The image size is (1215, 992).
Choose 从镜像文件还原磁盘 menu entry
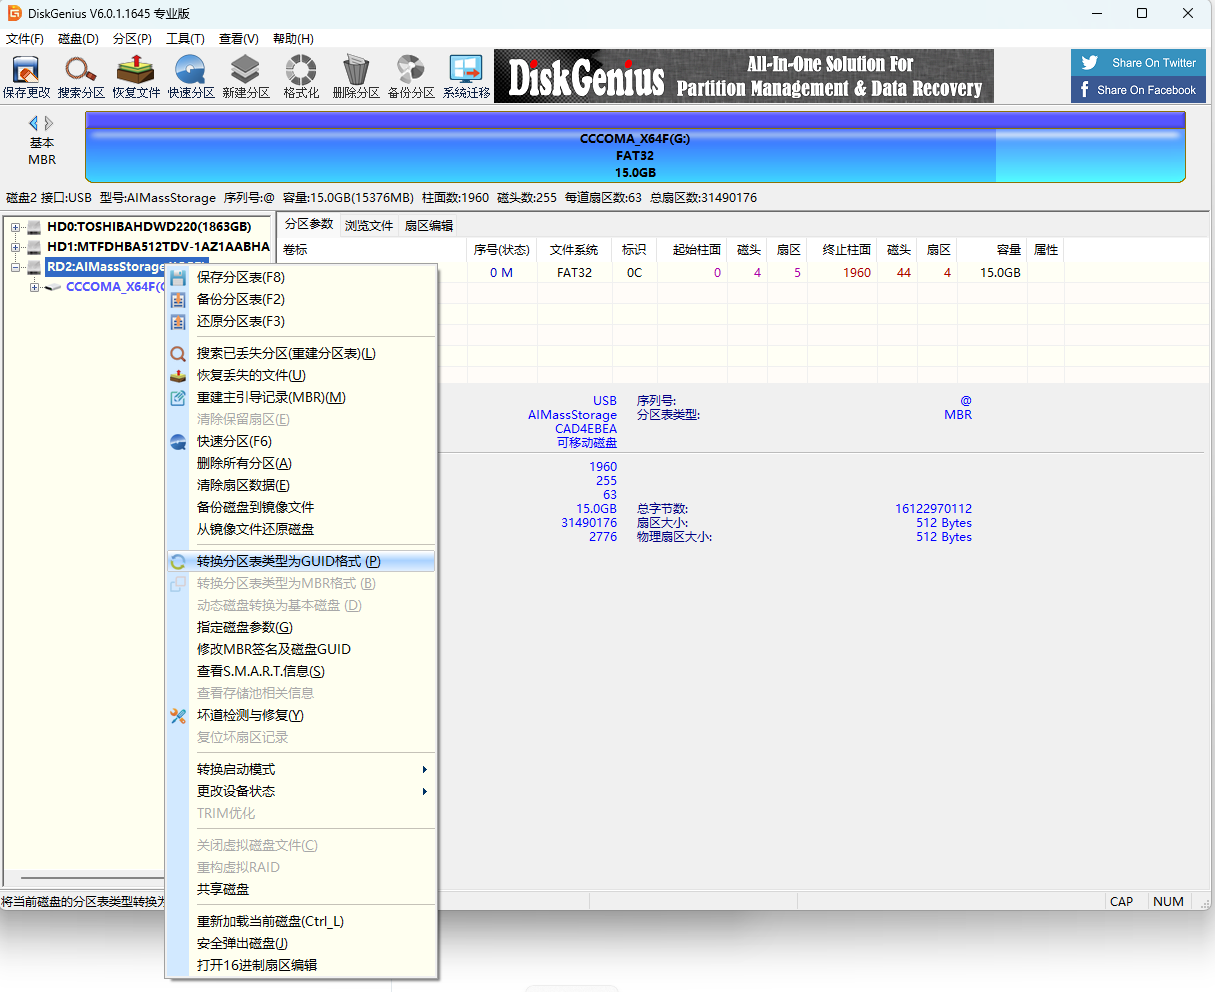301,529
